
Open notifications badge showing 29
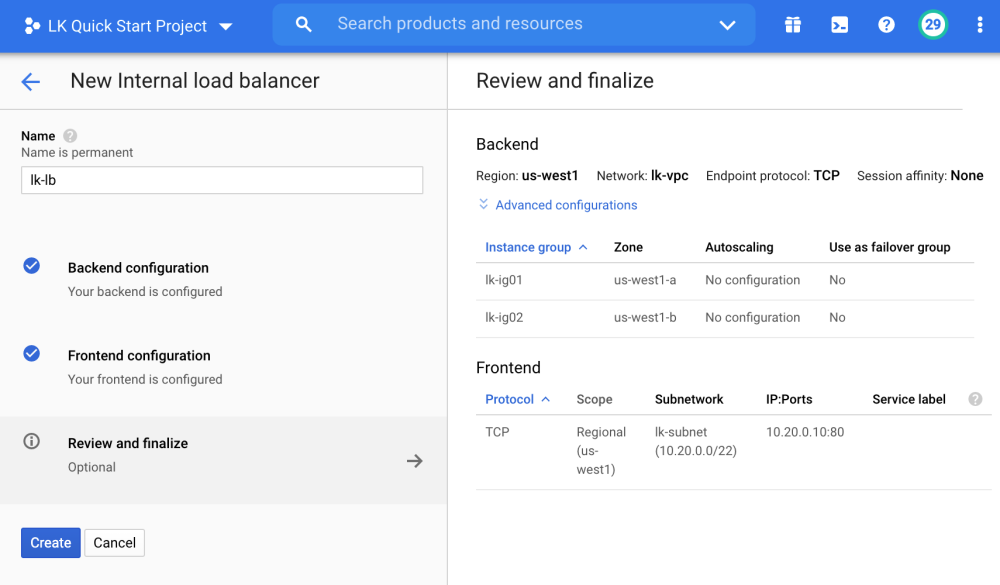933,25
